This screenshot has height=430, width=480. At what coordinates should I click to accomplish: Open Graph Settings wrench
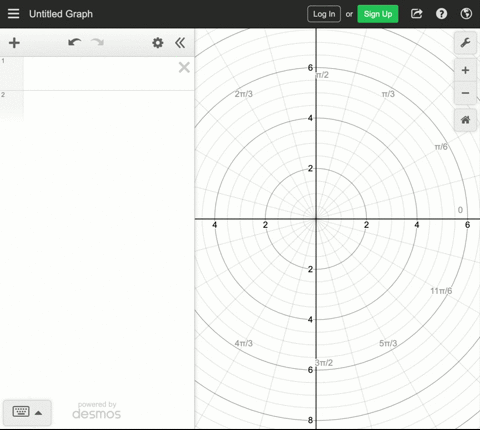point(465,43)
